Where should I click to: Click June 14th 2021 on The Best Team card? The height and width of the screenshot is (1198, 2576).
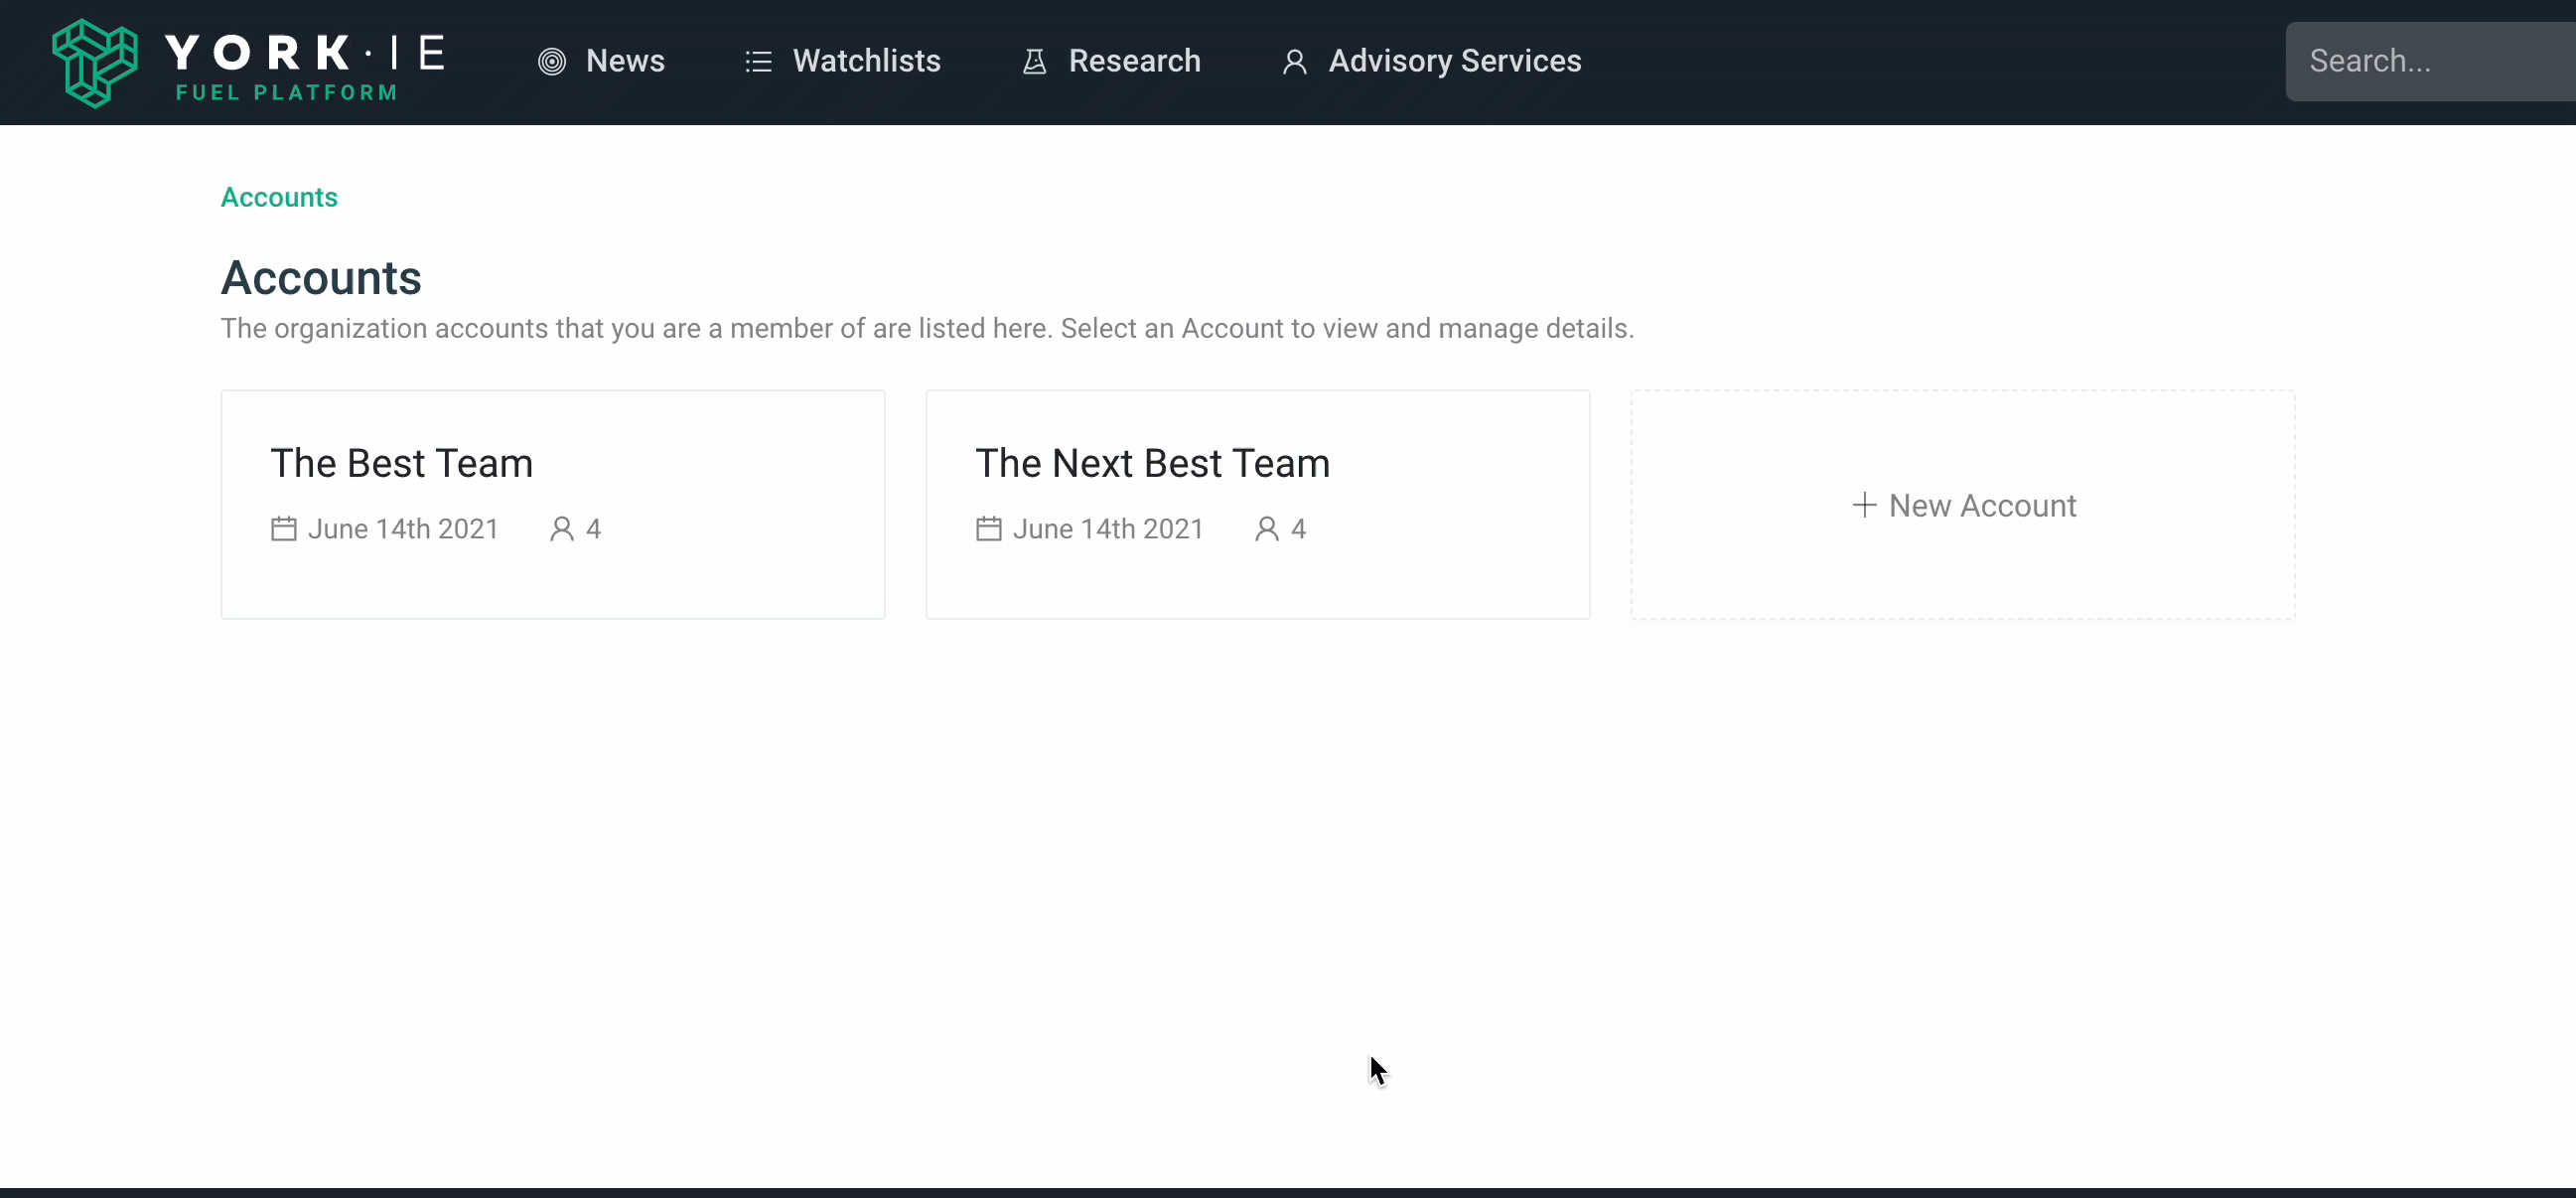tap(403, 528)
